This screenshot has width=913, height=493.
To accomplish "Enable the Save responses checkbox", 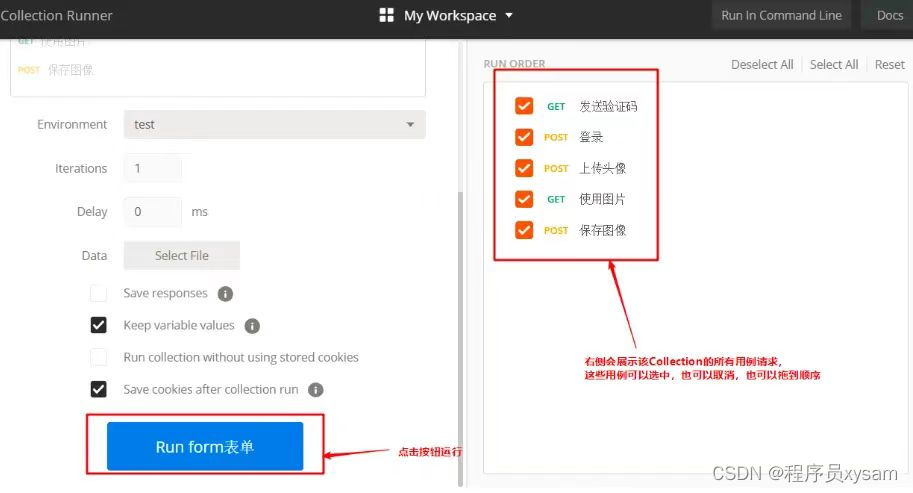I will (x=98, y=293).
